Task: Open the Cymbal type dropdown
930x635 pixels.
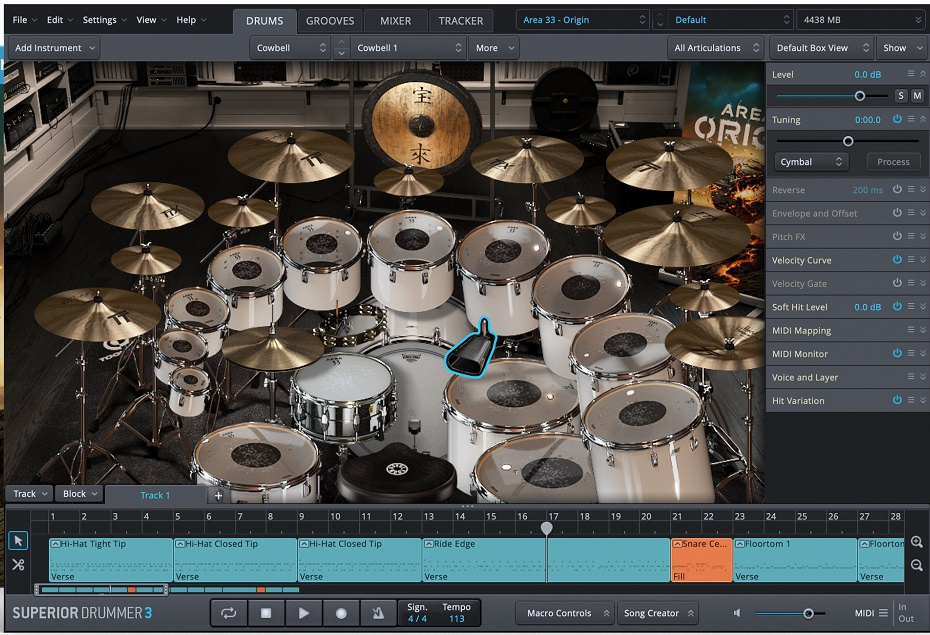Action: [810, 161]
